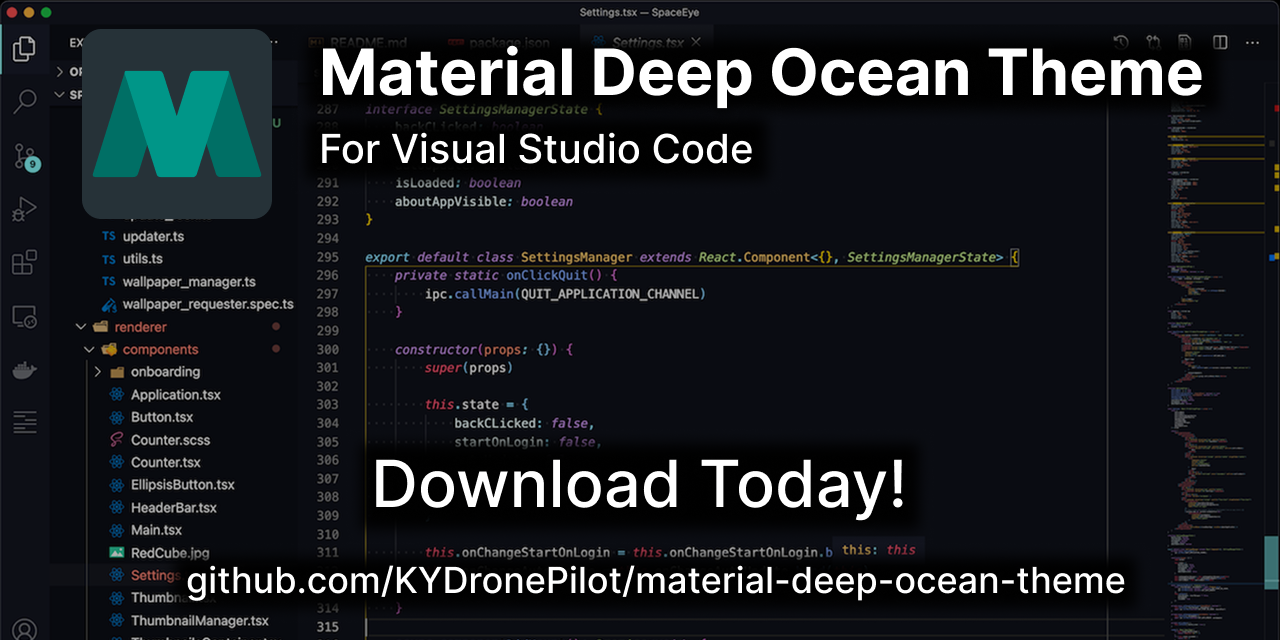Click the SettingsManager class name on line 295
Viewport: 1280px width, 640px height.
coord(576,257)
